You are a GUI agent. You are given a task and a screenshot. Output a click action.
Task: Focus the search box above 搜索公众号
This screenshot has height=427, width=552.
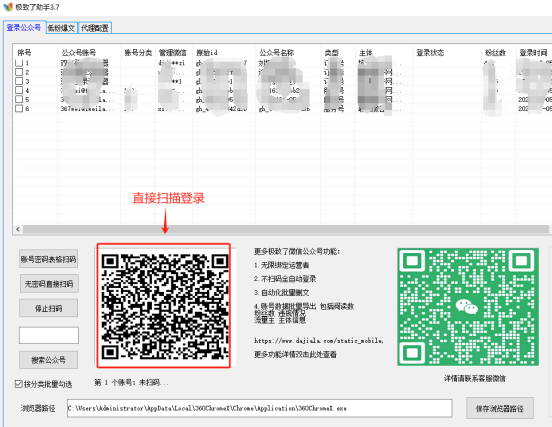click(x=49, y=335)
